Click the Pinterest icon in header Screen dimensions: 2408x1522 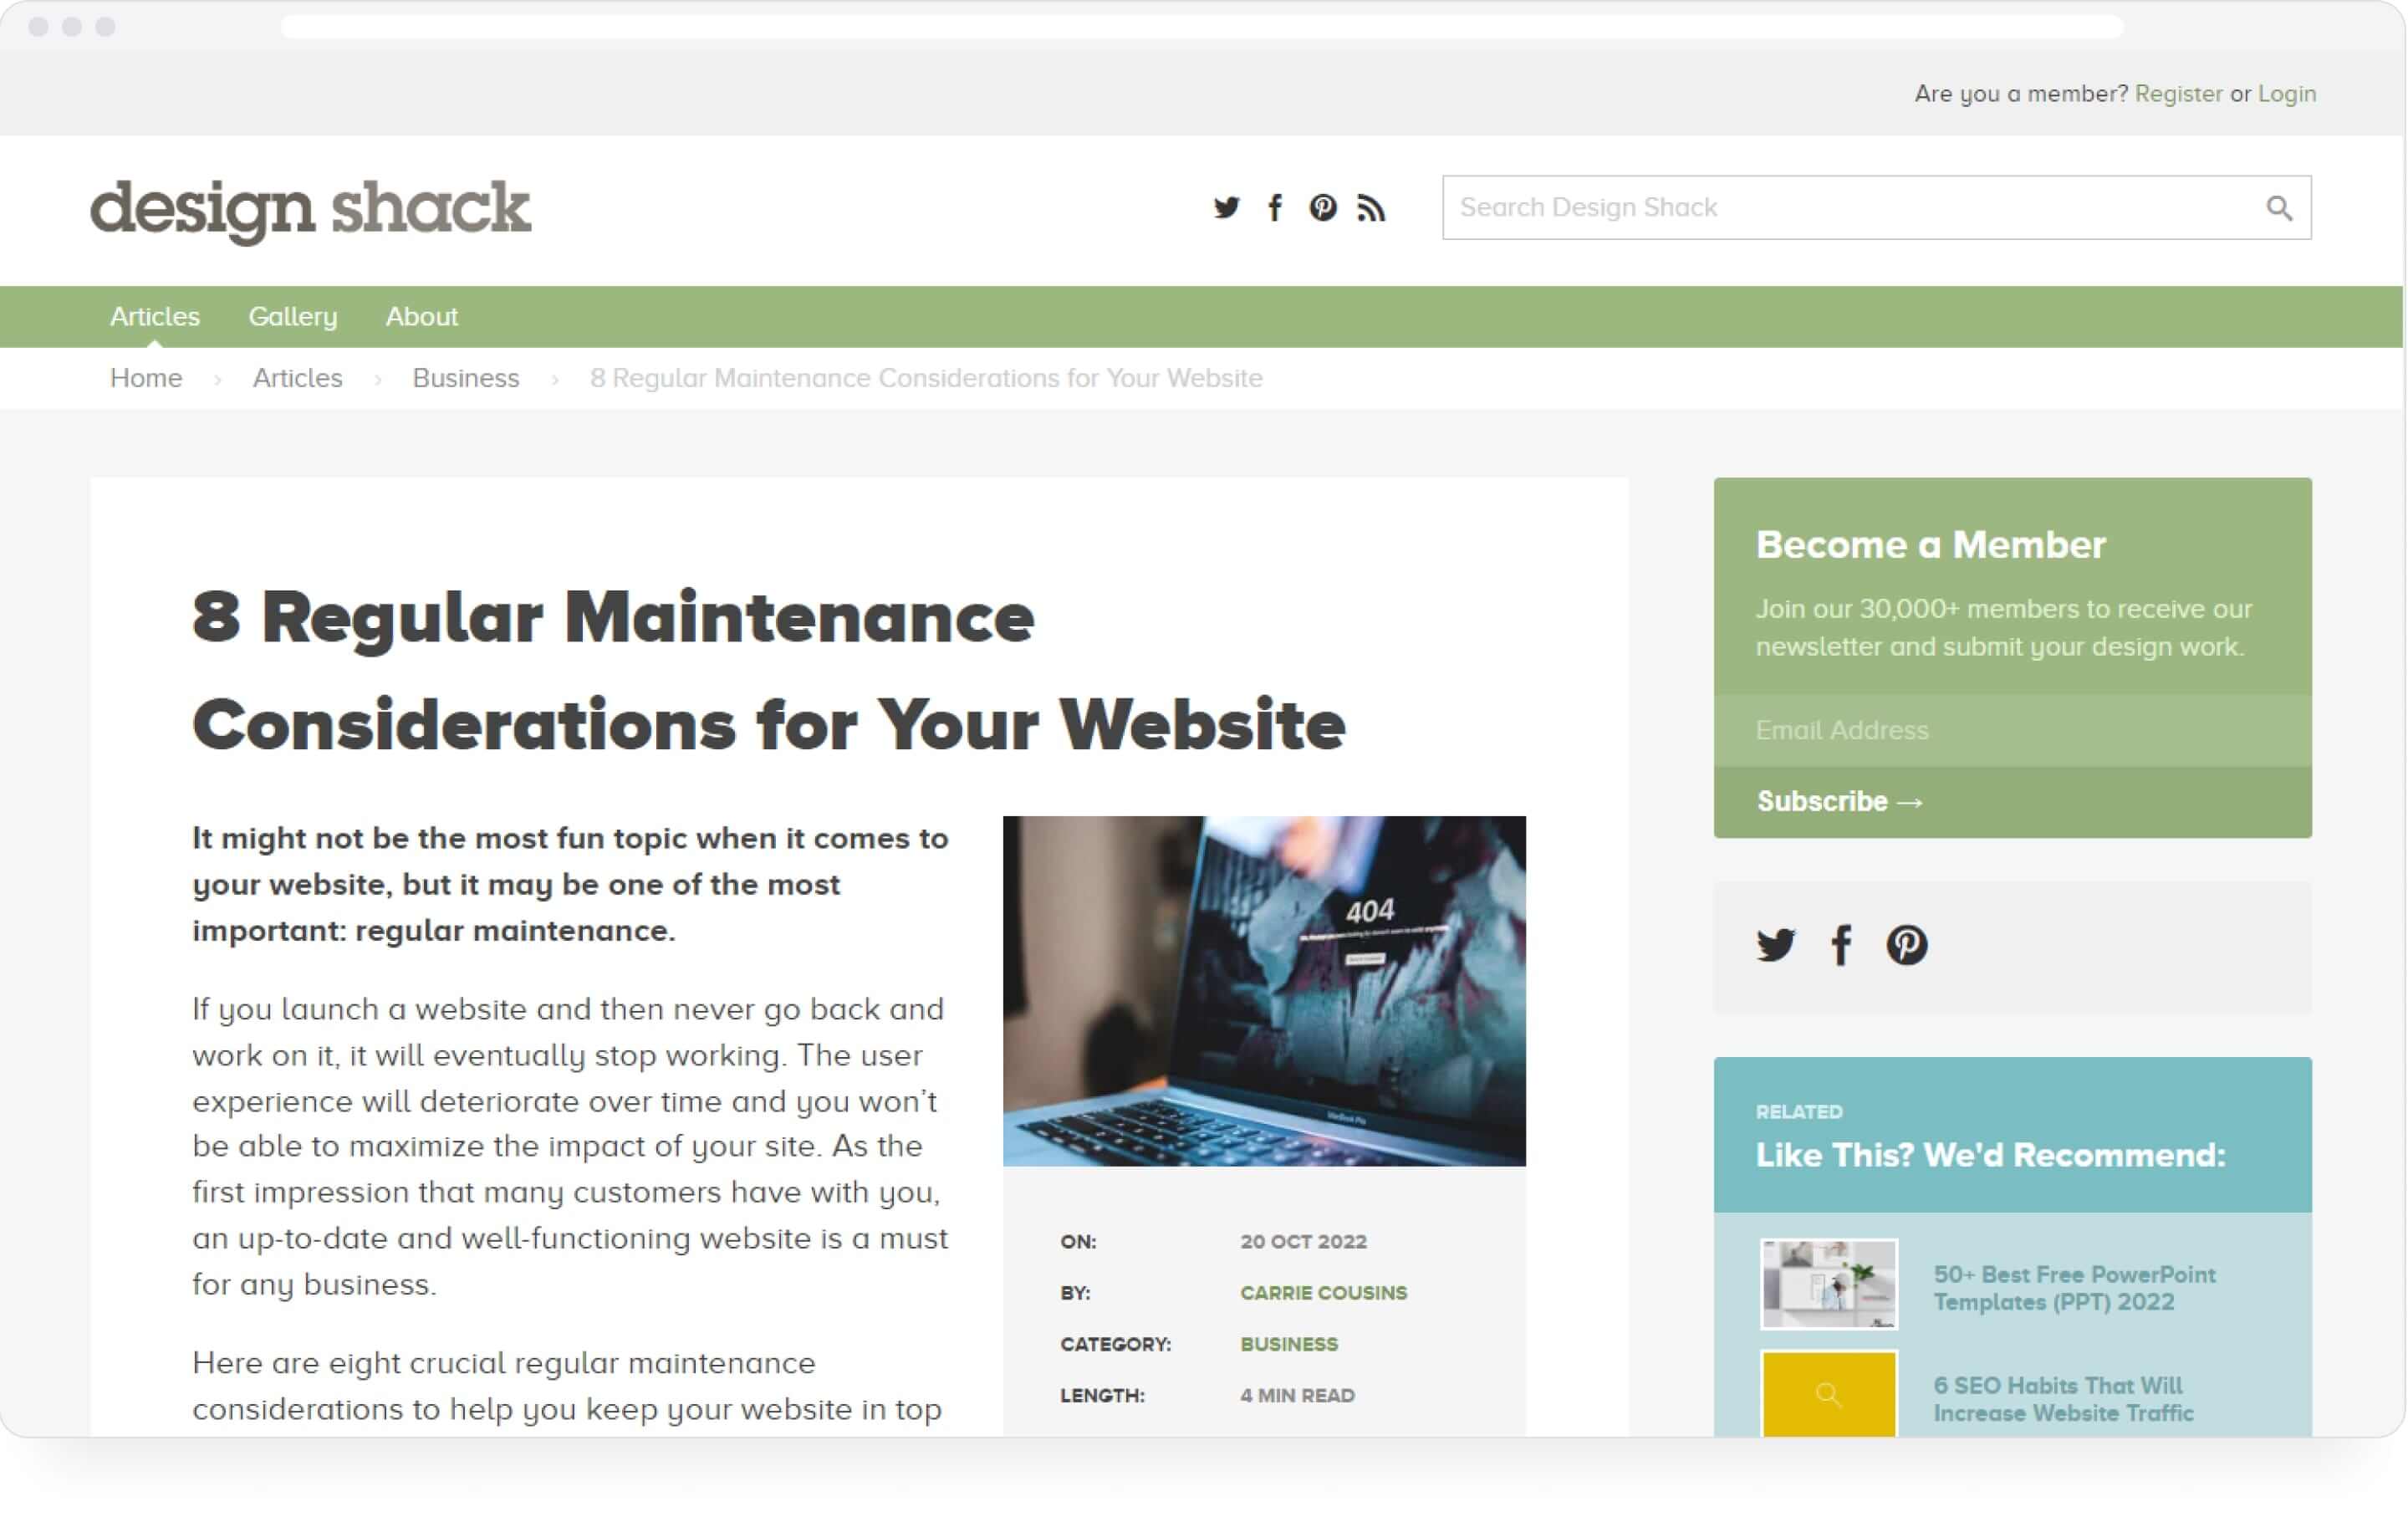(1325, 205)
